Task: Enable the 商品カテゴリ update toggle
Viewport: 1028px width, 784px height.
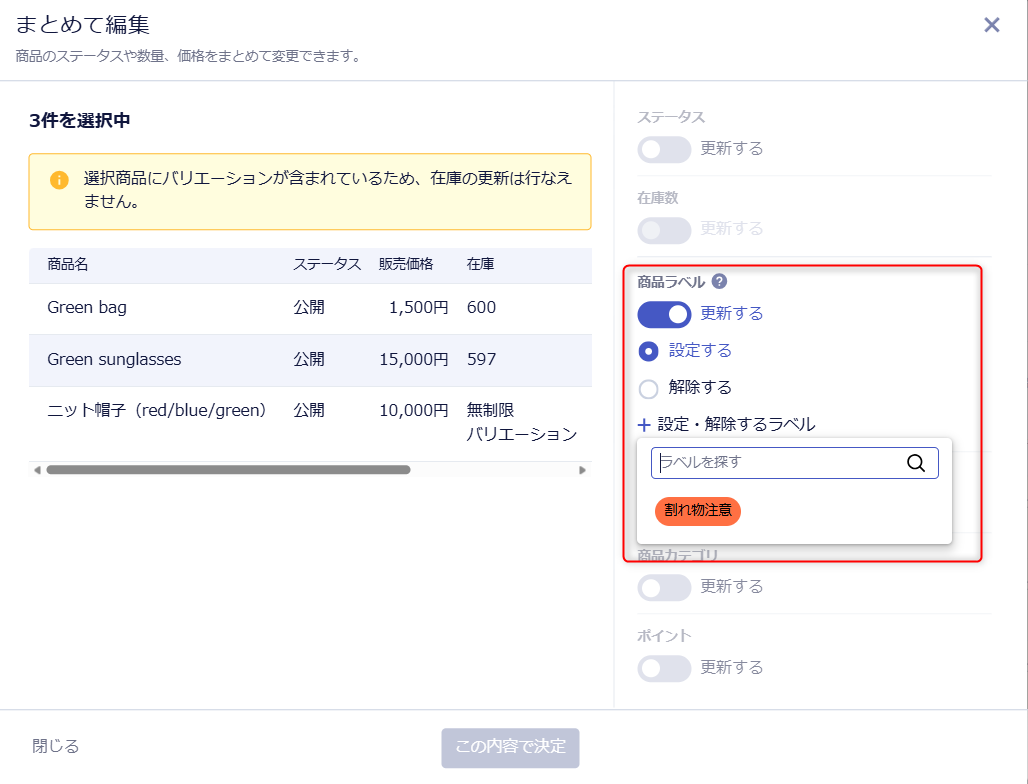Action: (664, 587)
